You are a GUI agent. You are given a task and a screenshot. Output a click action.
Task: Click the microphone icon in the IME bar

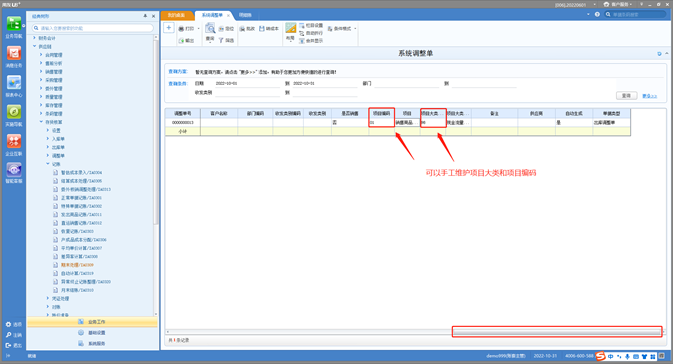627,356
